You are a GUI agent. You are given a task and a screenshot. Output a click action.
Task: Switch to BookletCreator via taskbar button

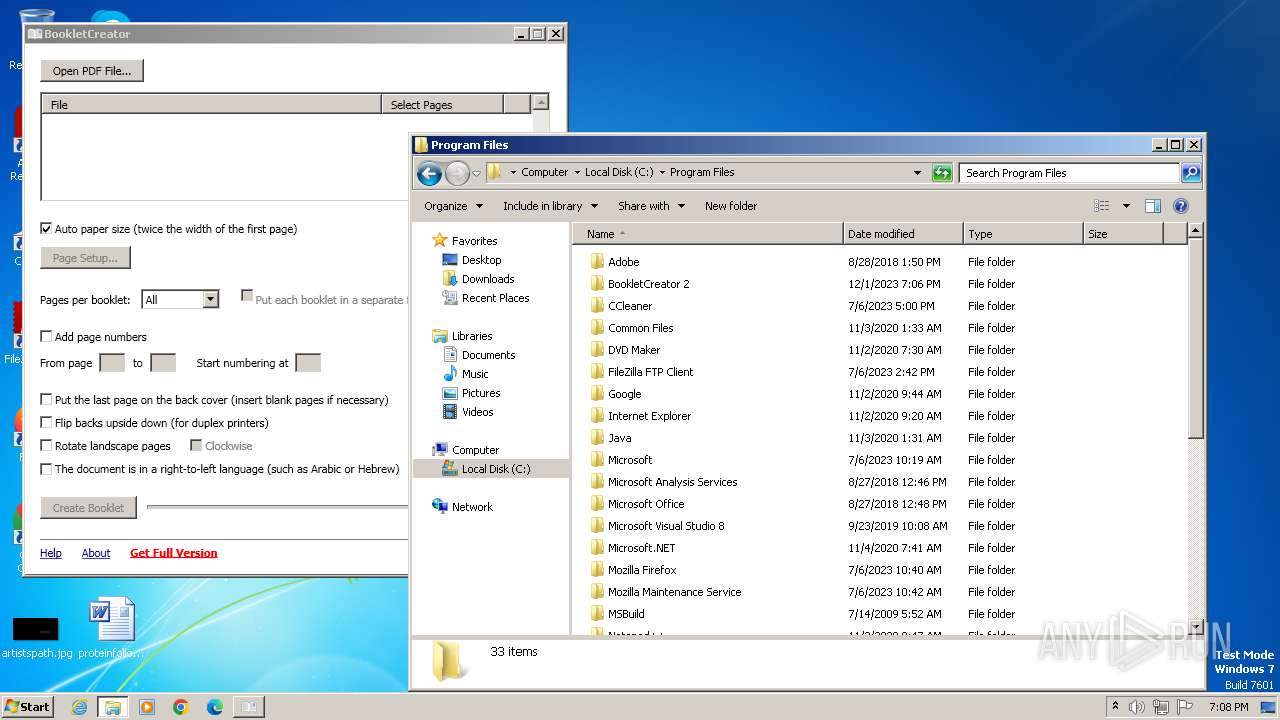tap(248, 707)
